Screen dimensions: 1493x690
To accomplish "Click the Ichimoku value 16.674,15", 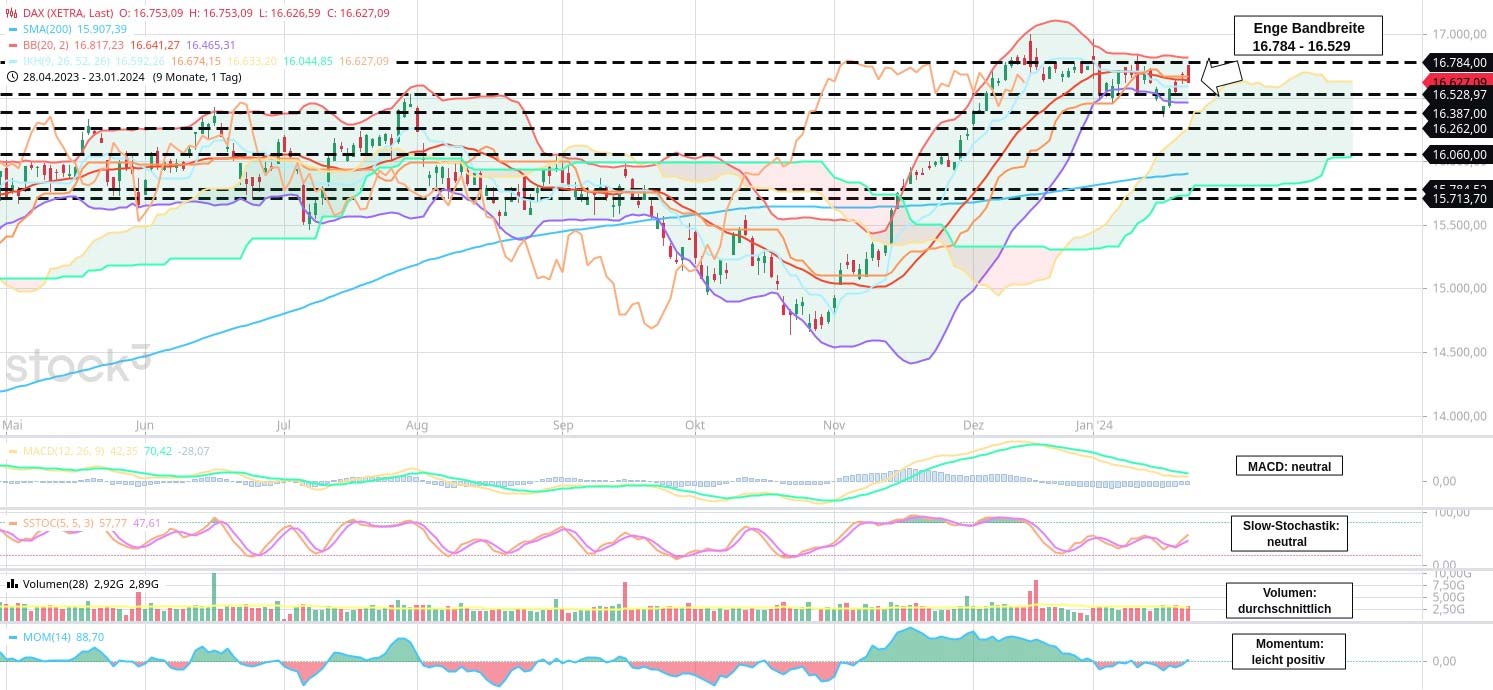I will tap(196, 61).
